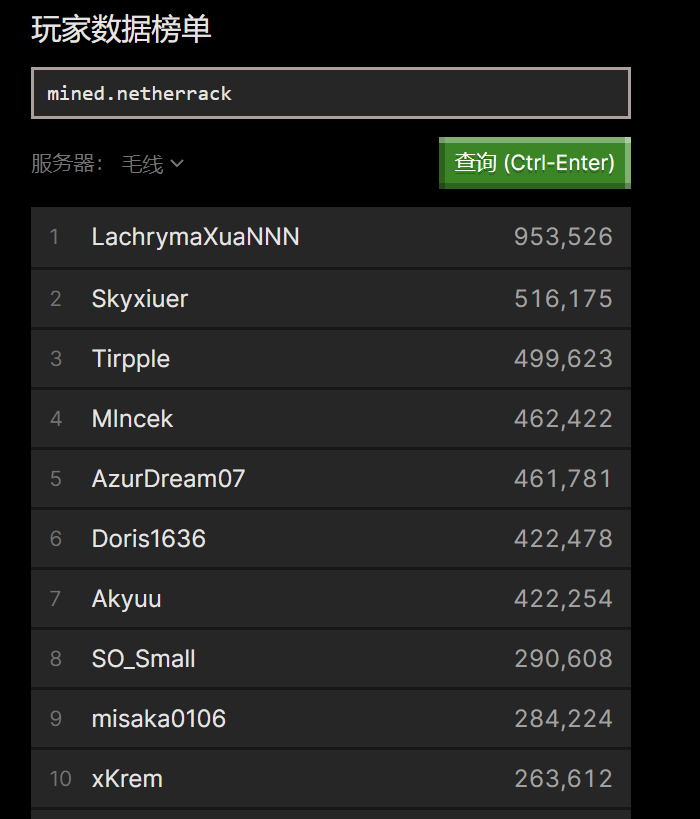Viewport: 700px width, 819px height.
Task: Select the LachrymaXuaNNN leaderboard row
Action: [x=331, y=237]
